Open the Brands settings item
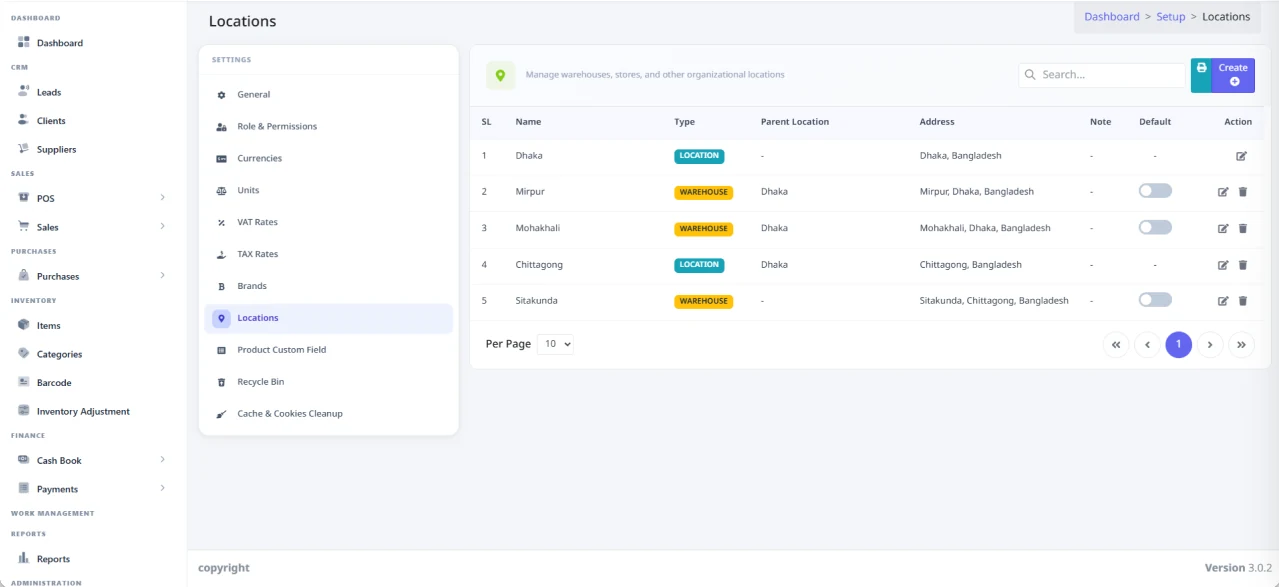The height and width of the screenshot is (587, 1279). pos(328,286)
